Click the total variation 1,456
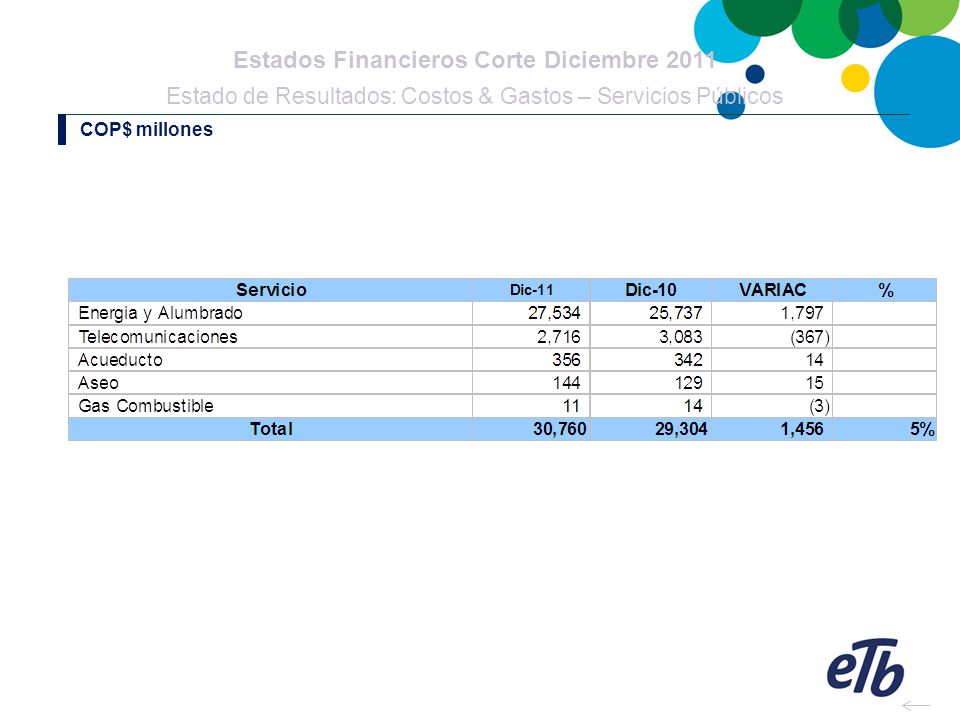Viewport: 960px width, 720px height. pyautogui.click(x=802, y=429)
